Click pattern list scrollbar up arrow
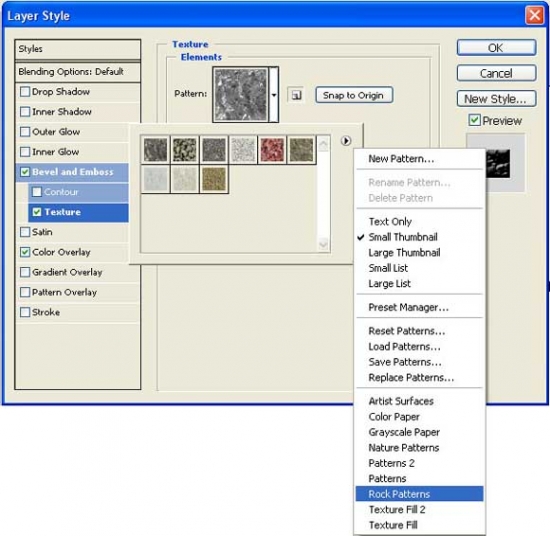 (x=323, y=144)
